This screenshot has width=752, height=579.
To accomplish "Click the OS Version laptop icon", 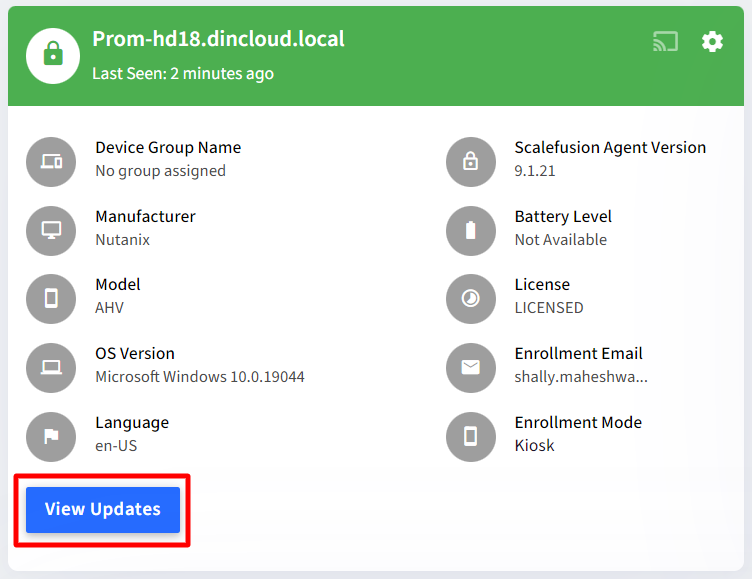I will 51,368.
